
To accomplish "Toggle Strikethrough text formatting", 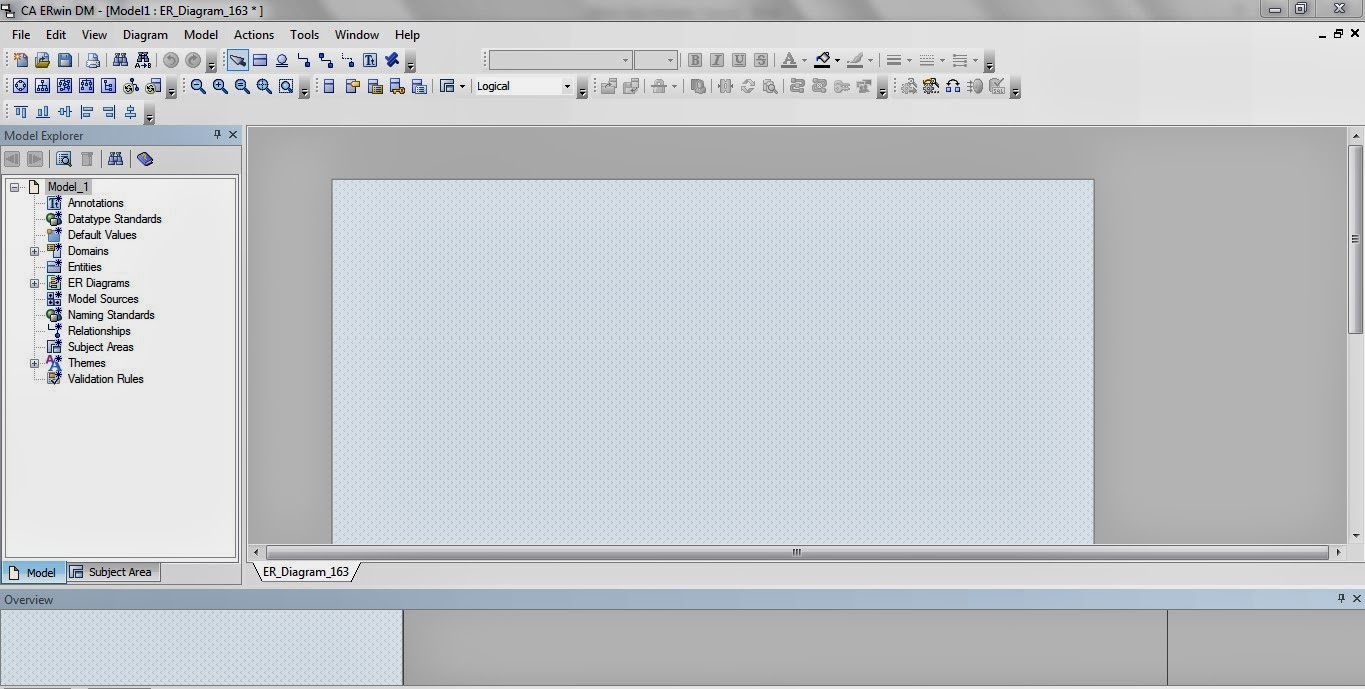I will click(761, 61).
